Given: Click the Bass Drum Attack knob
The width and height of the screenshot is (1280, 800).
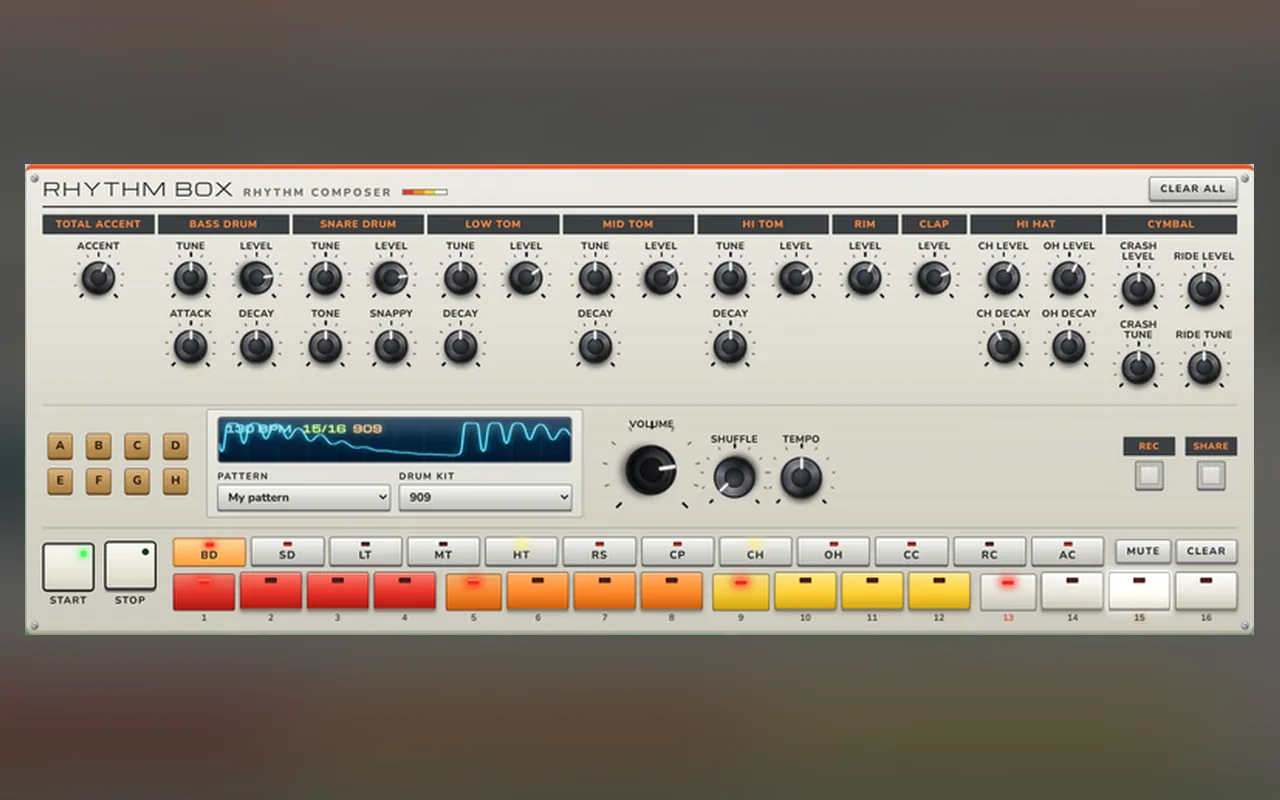Looking at the screenshot, I should (190, 346).
